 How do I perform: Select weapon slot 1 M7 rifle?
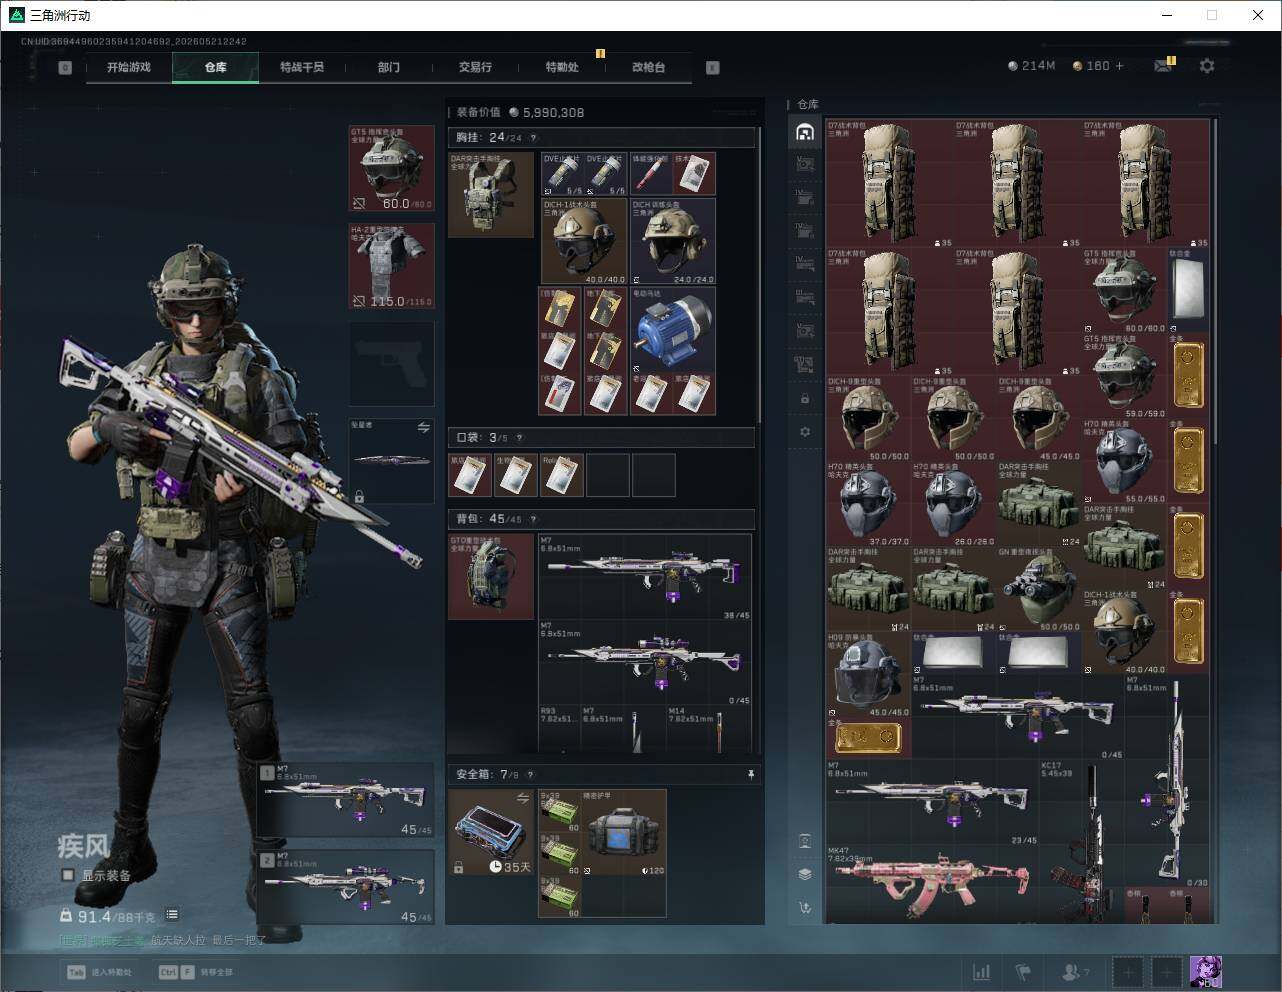[x=346, y=800]
